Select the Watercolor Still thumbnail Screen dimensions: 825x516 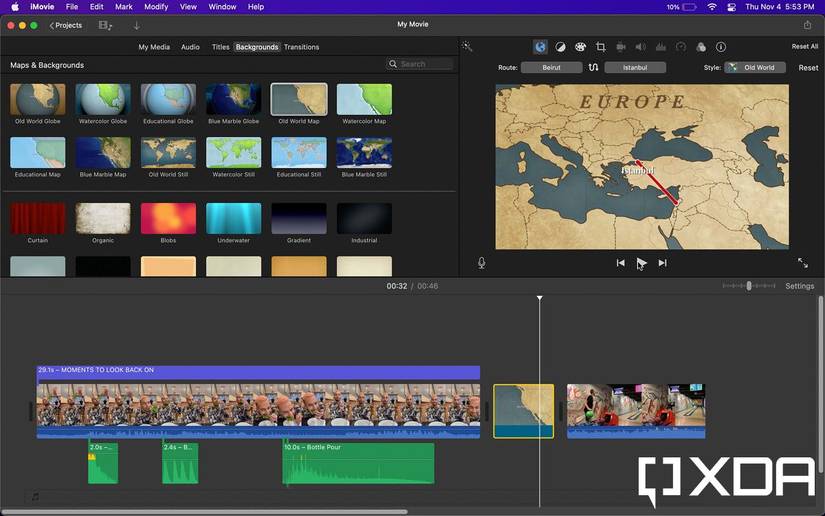point(234,153)
